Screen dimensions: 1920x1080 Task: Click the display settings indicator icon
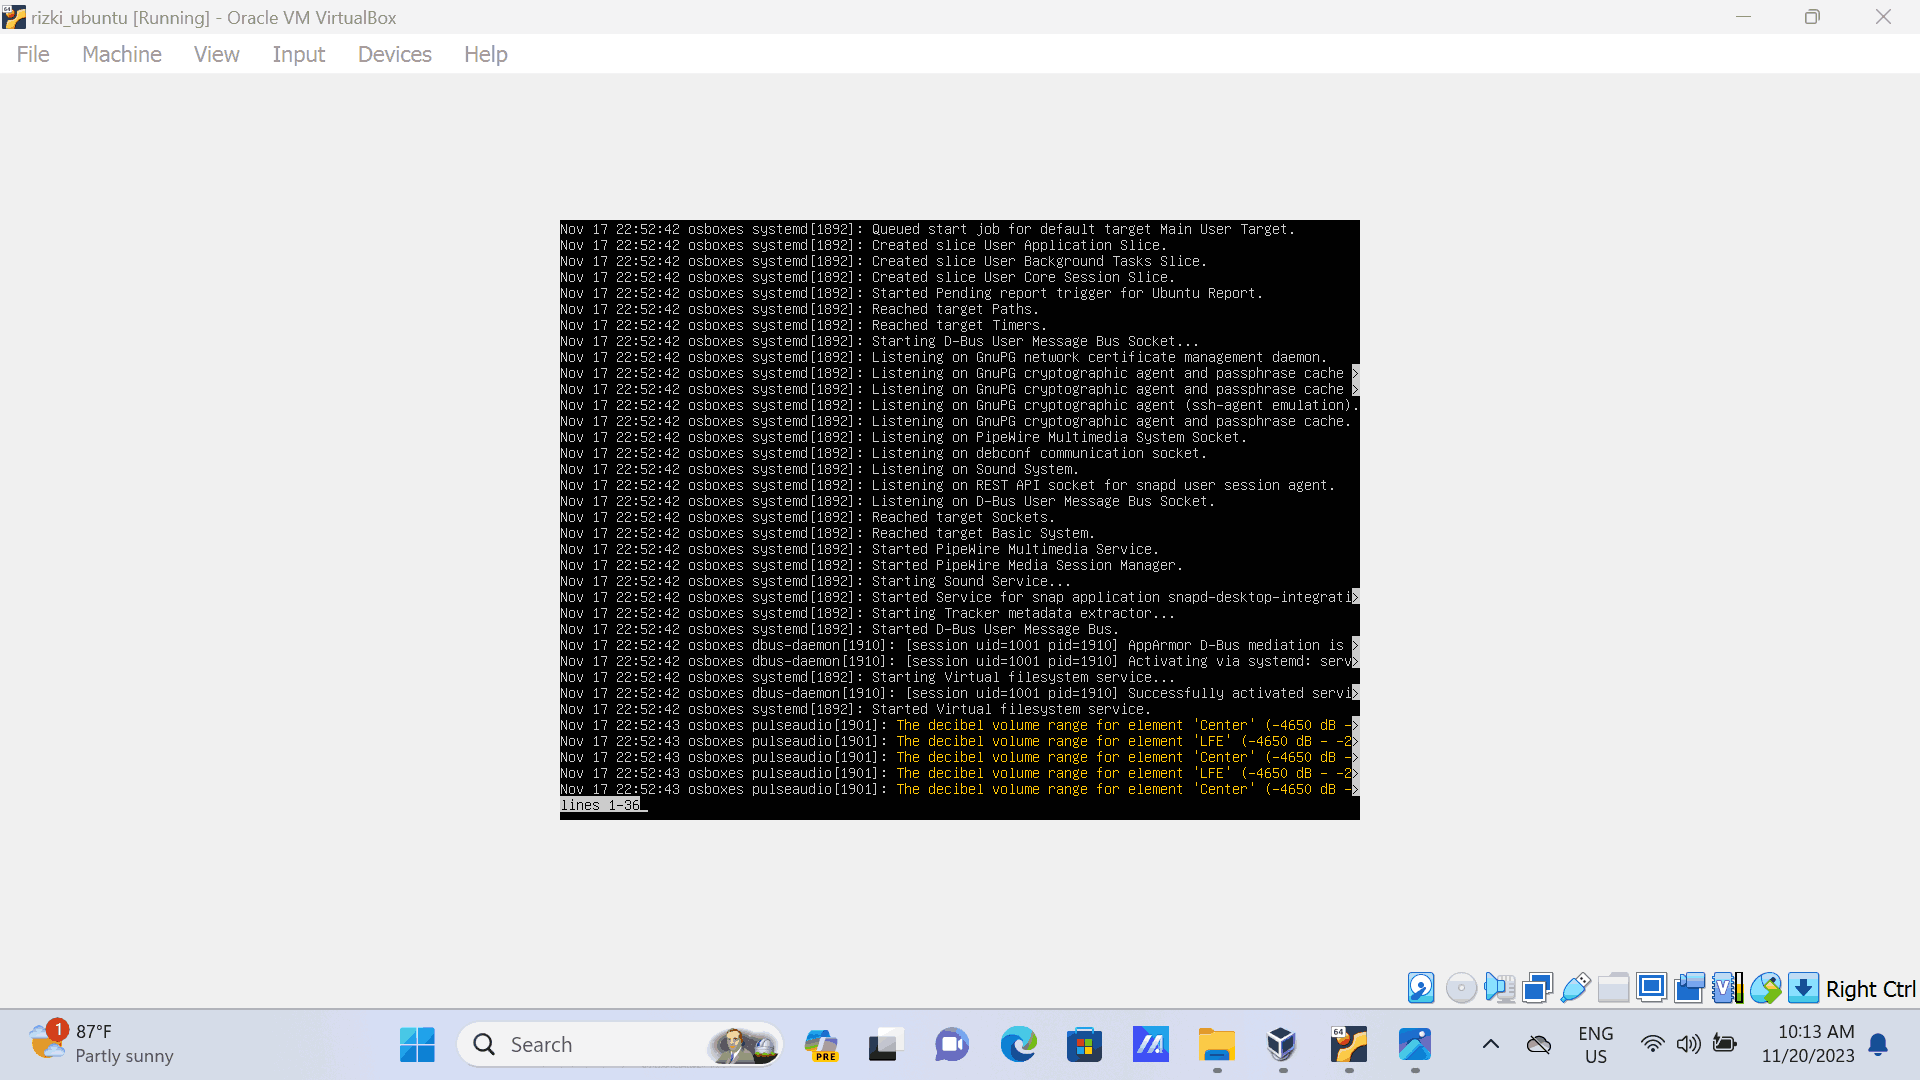[x=1651, y=988]
